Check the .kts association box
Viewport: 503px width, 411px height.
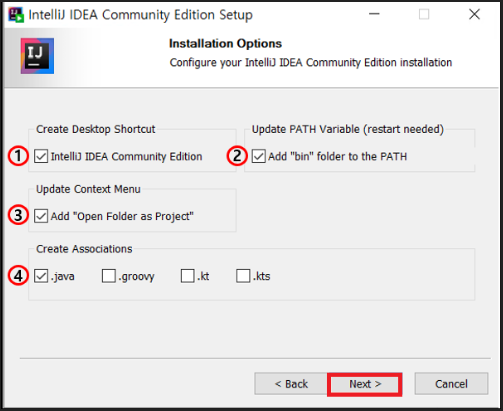click(243, 276)
